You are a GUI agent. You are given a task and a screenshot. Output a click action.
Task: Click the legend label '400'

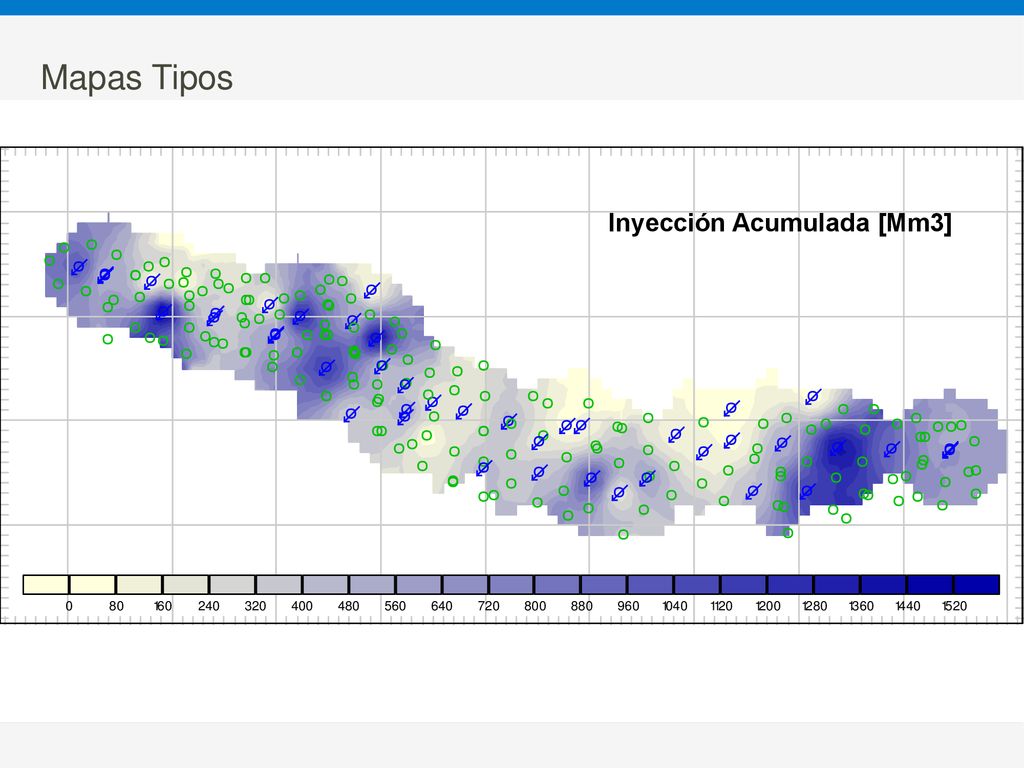pyautogui.click(x=302, y=606)
